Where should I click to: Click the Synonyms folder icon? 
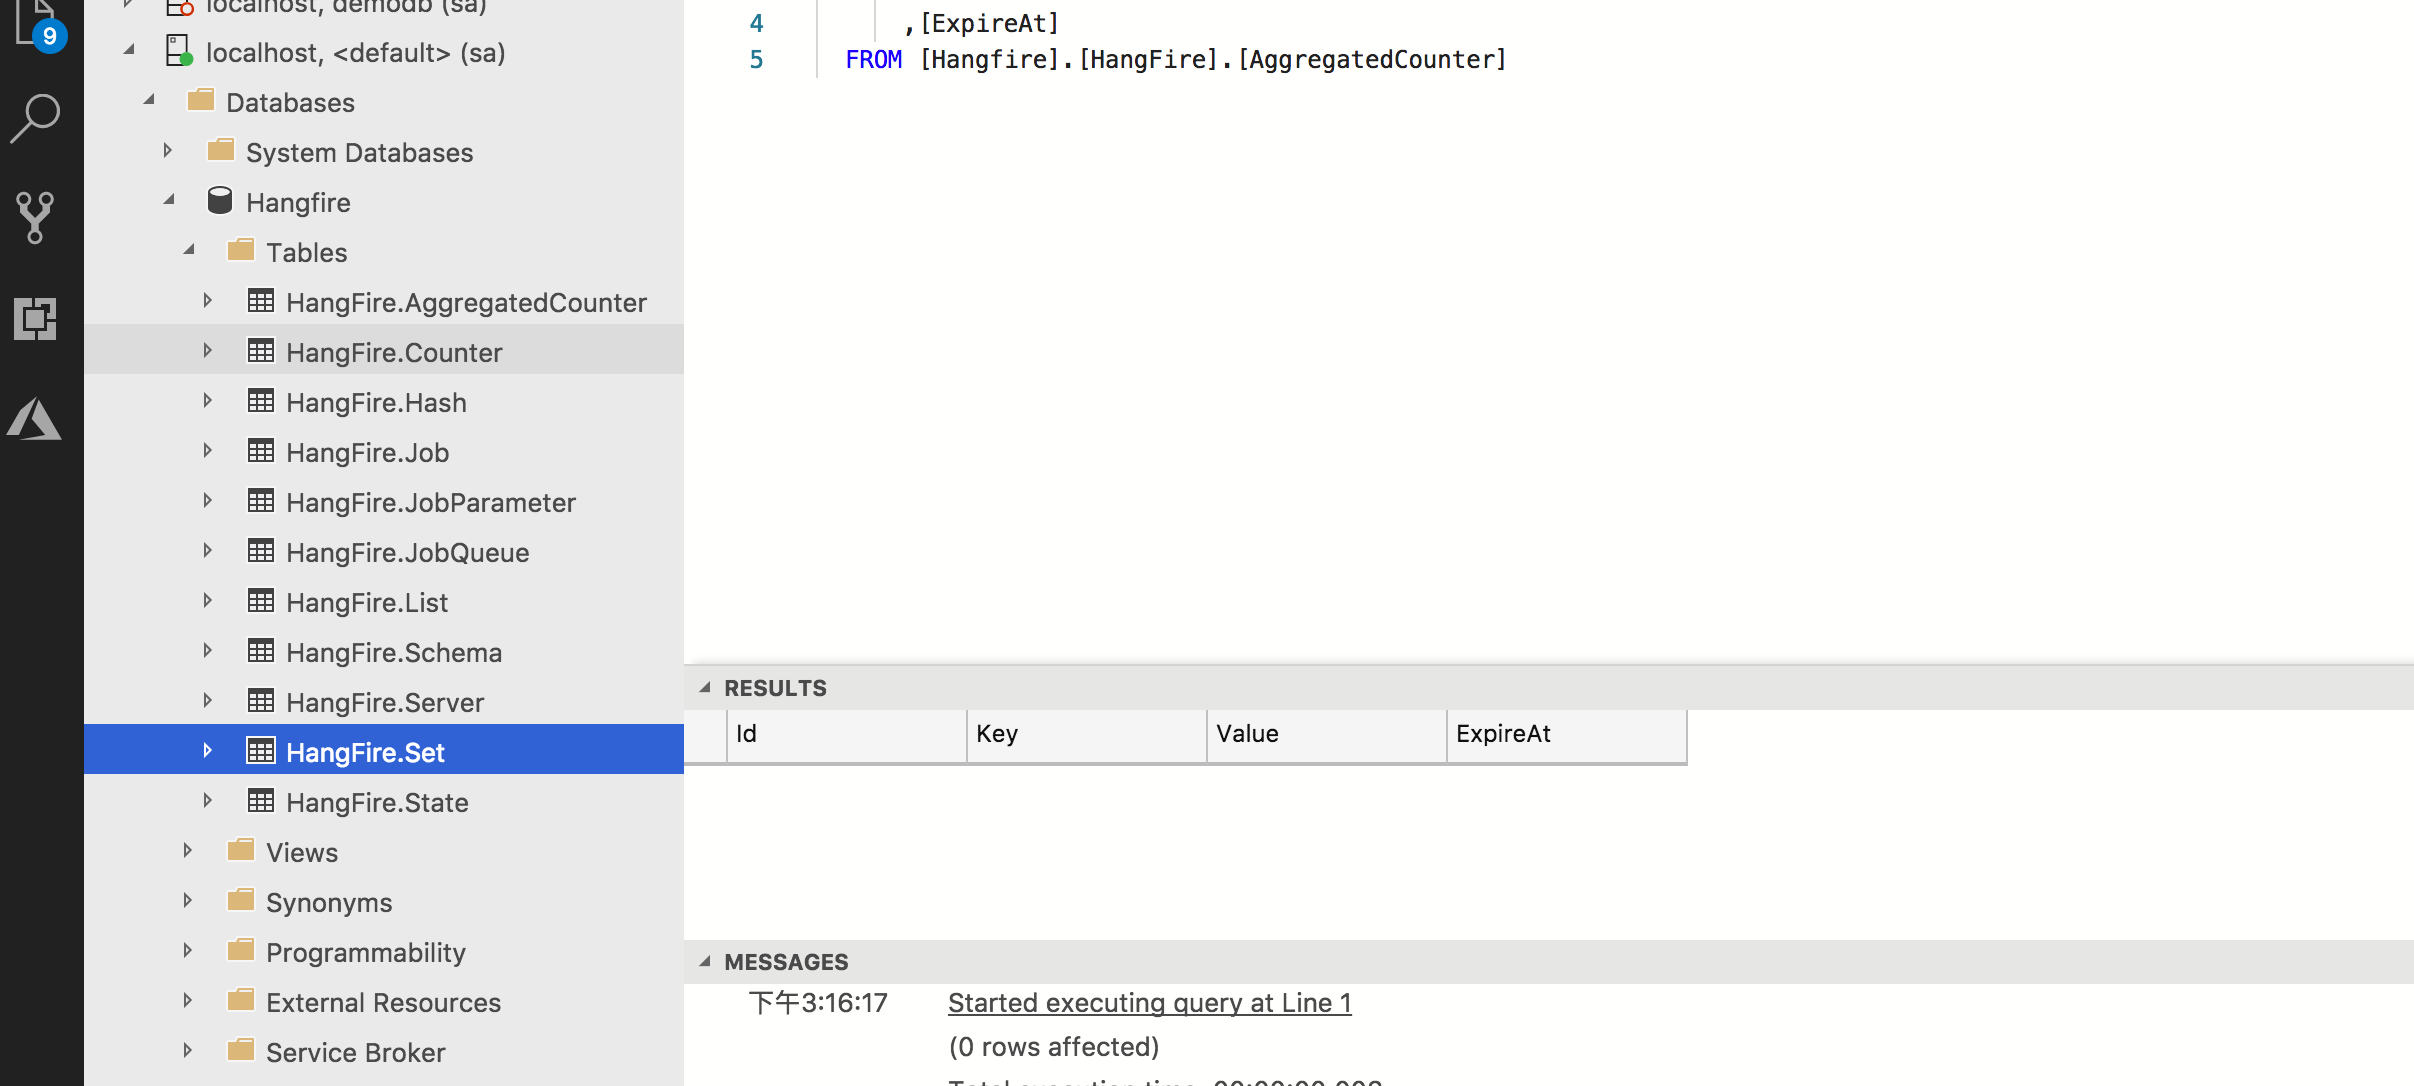click(241, 900)
